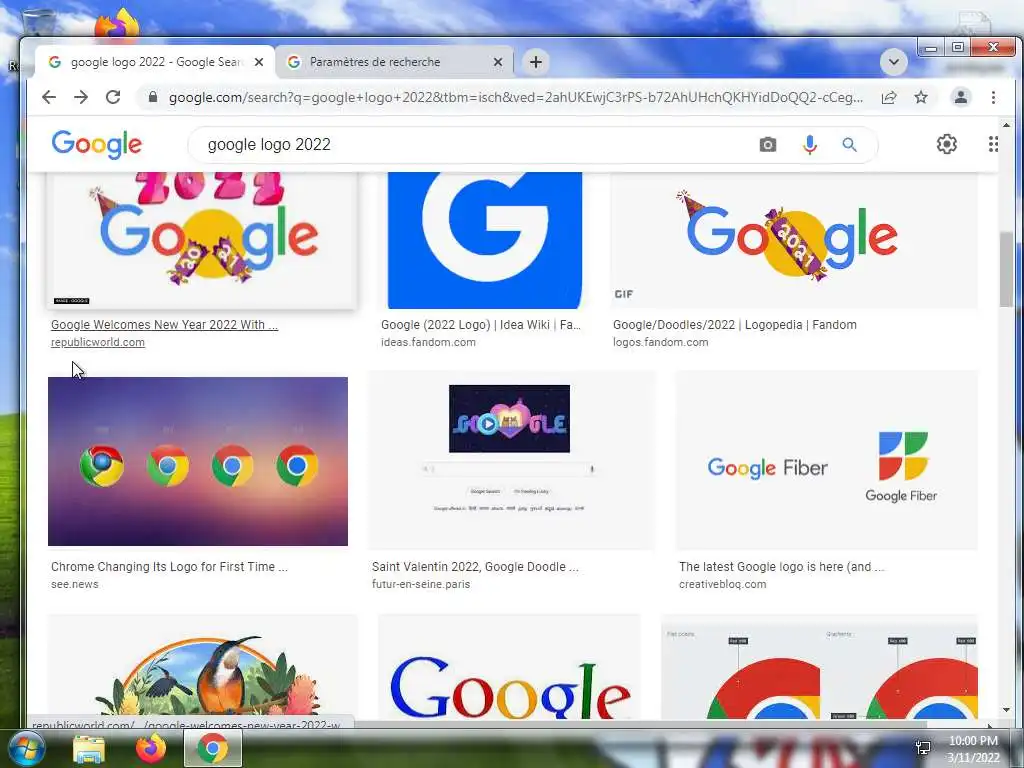Select the classic serif Google logo thumbnail
Viewport: 1024px width, 768px height.
[509, 666]
